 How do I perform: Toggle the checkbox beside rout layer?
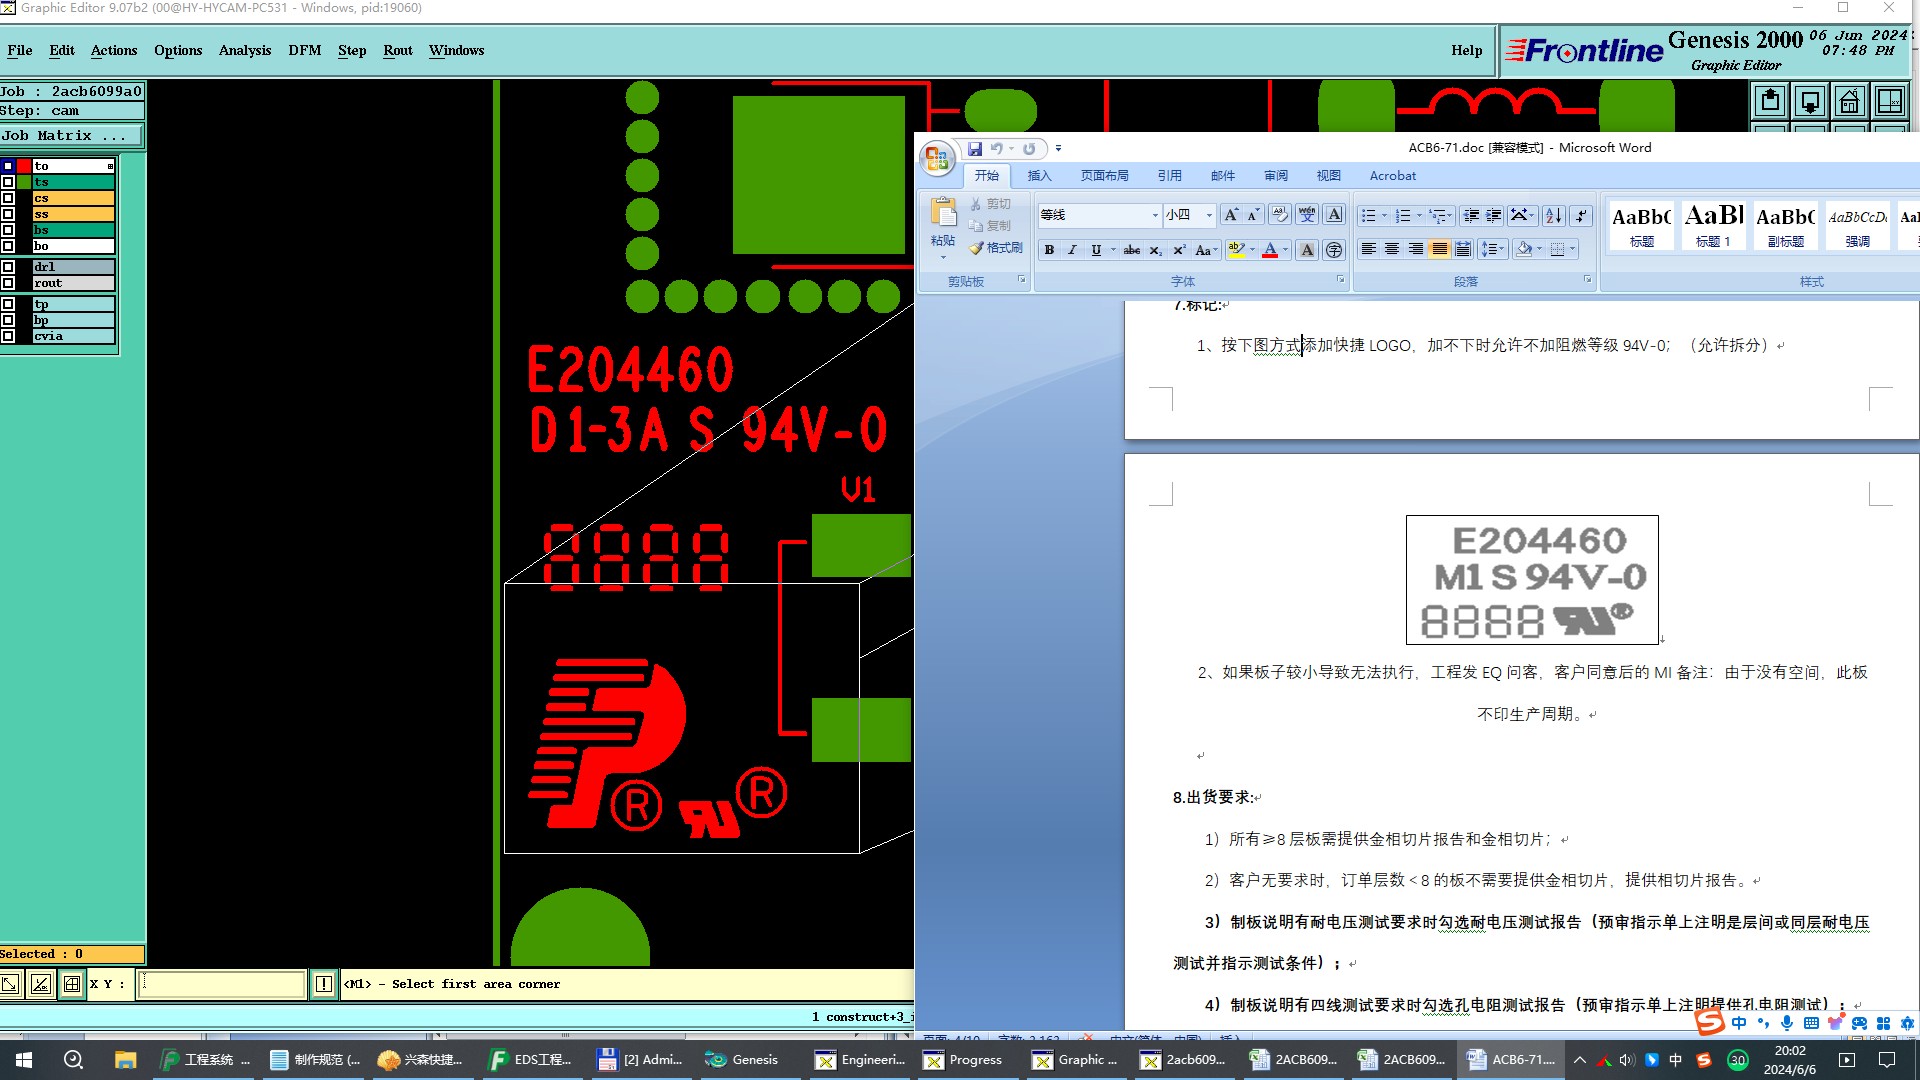pos(8,283)
